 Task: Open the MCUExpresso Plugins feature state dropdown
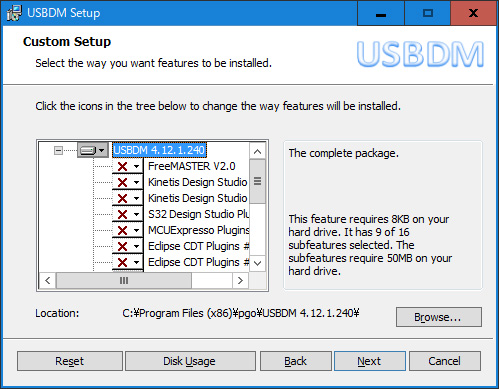[128, 230]
